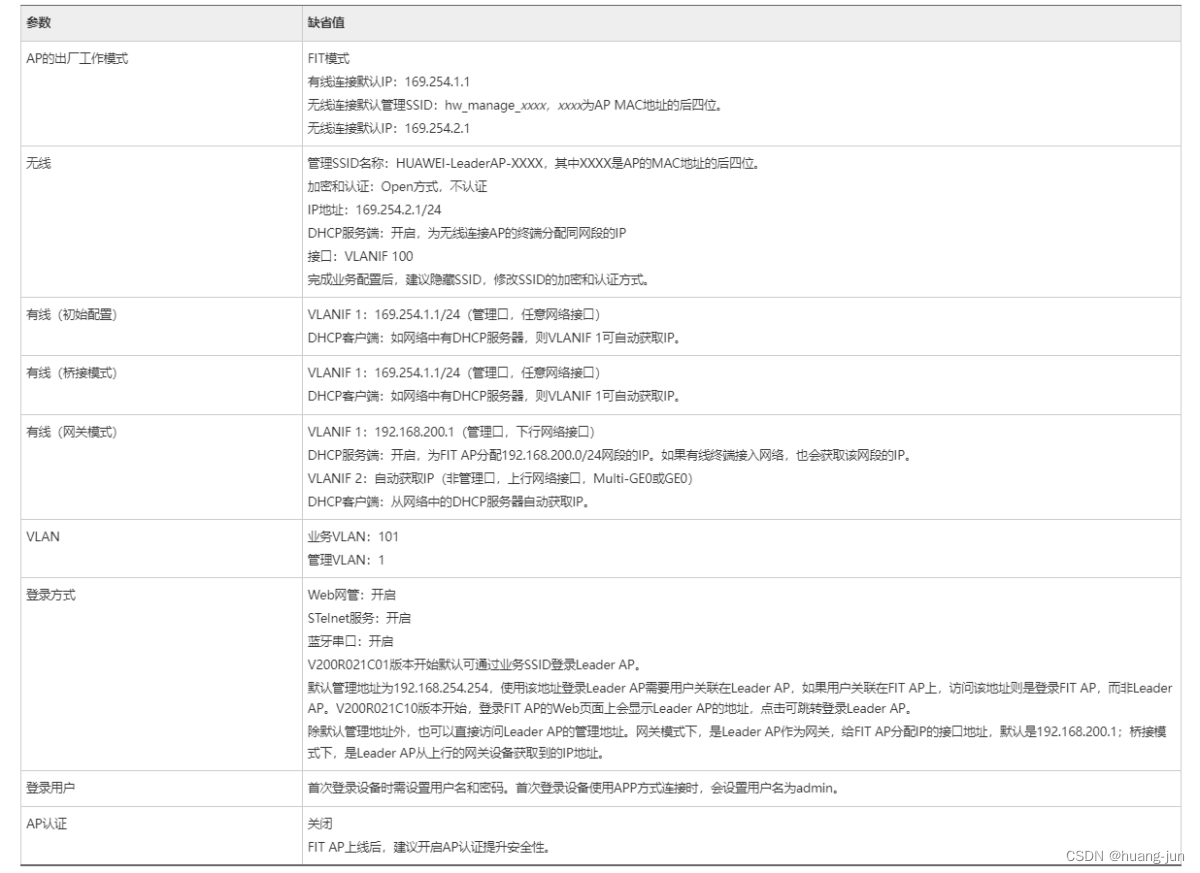
Task: Click the '缺省值' column header
Action: tap(327, 22)
